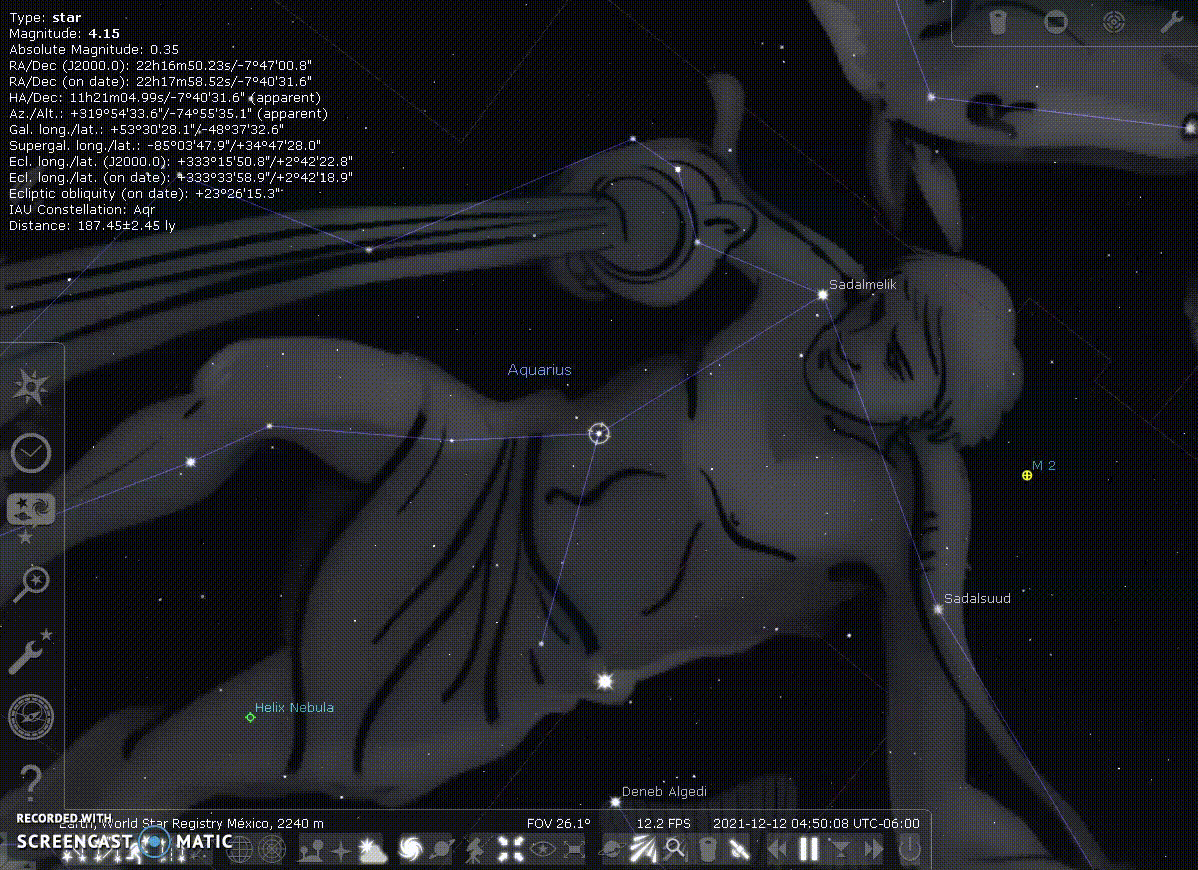Open Oculars plugin configuration wrench
Screen dimensions: 1198x870
[x=1171, y=21]
